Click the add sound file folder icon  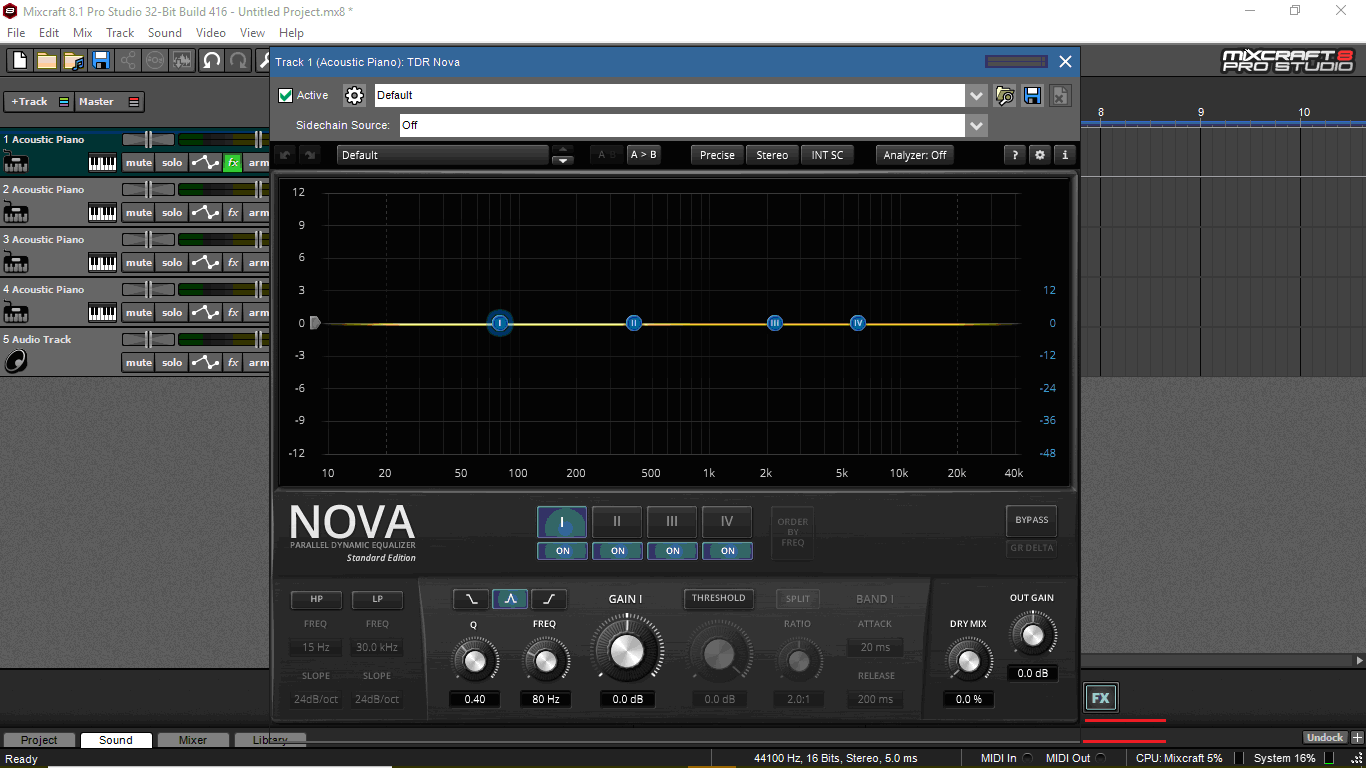point(73,61)
